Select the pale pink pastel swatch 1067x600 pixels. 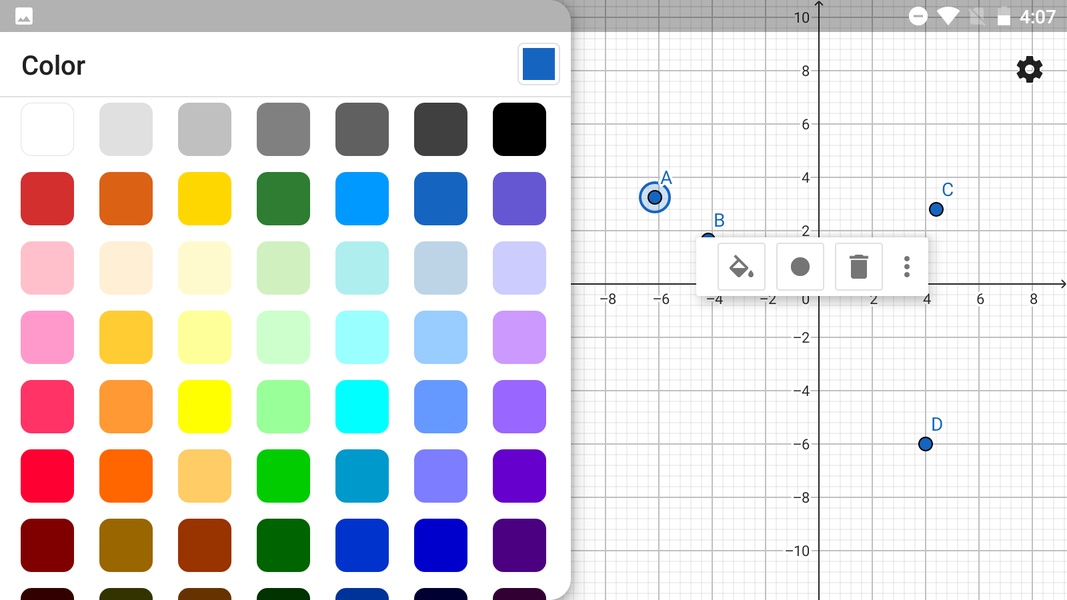tap(47, 268)
